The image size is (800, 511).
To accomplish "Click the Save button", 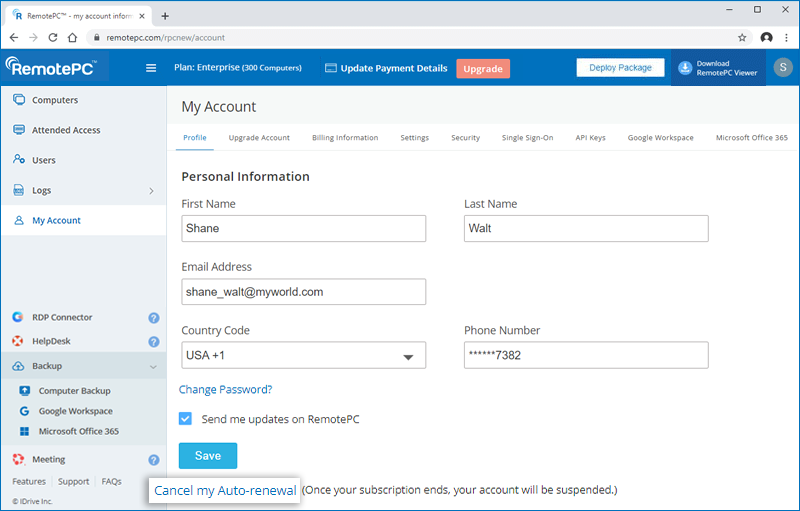I will 208,455.
